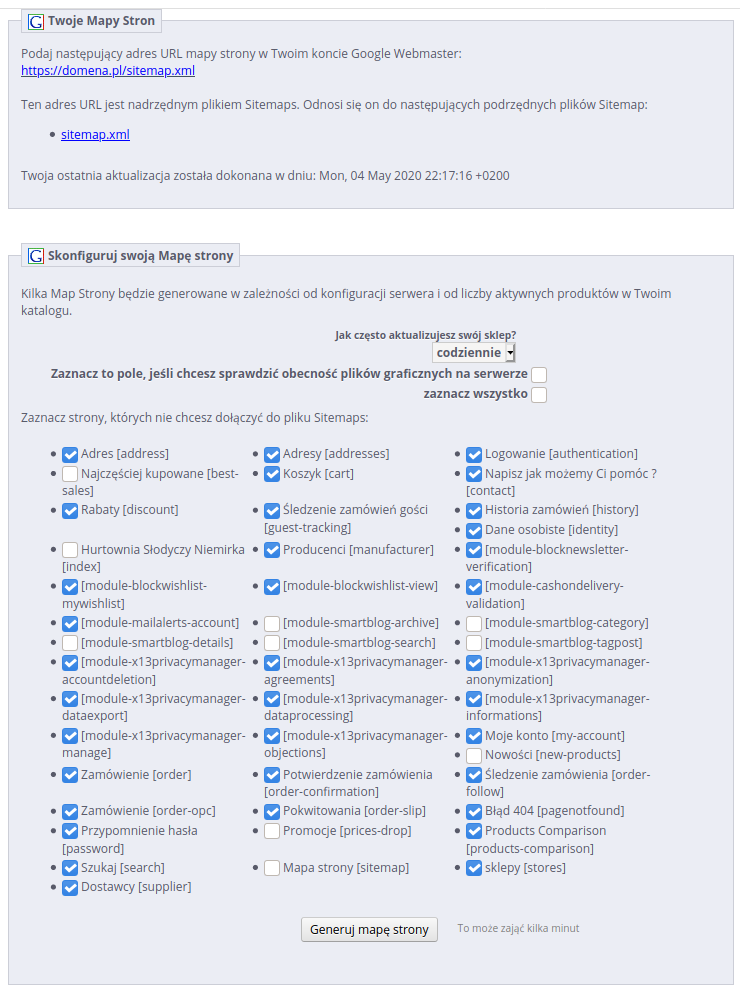Uncheck the Logowanie [authentication] checkbox
The width and height of the screenshot is (740, 993).
pos(474,455)
